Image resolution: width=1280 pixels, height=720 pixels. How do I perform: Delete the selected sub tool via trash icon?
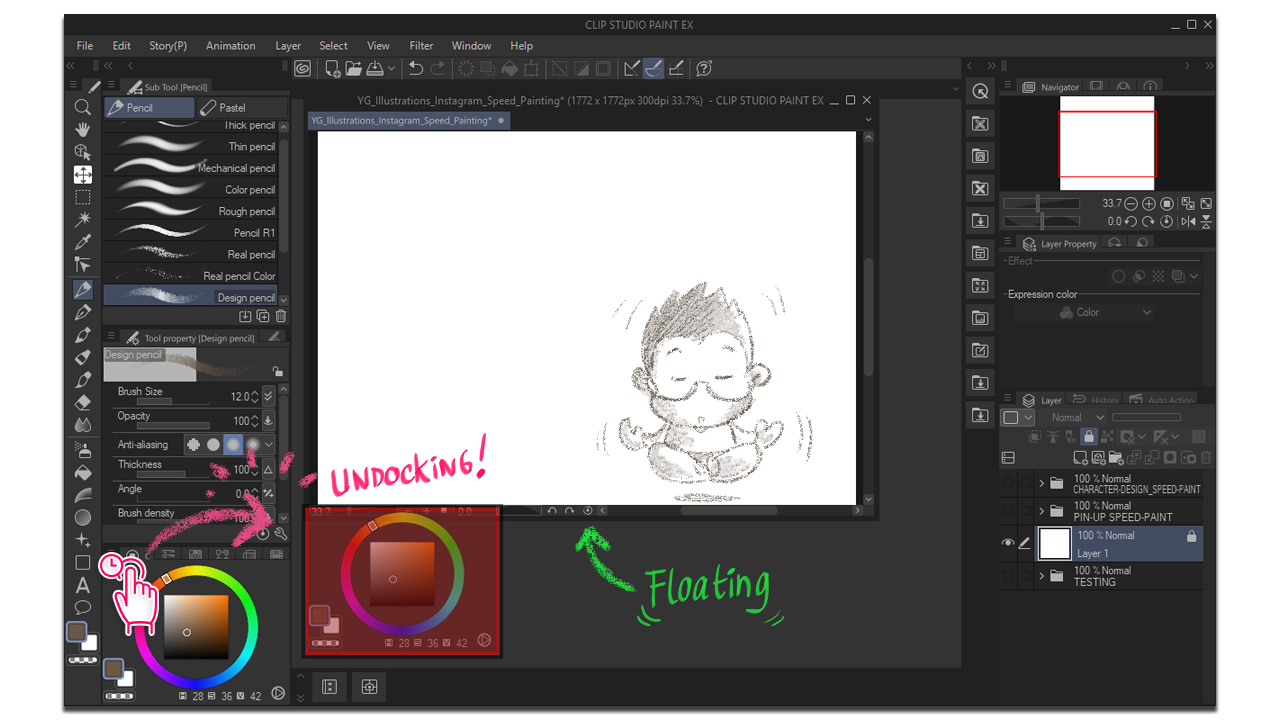coord(281,316)
